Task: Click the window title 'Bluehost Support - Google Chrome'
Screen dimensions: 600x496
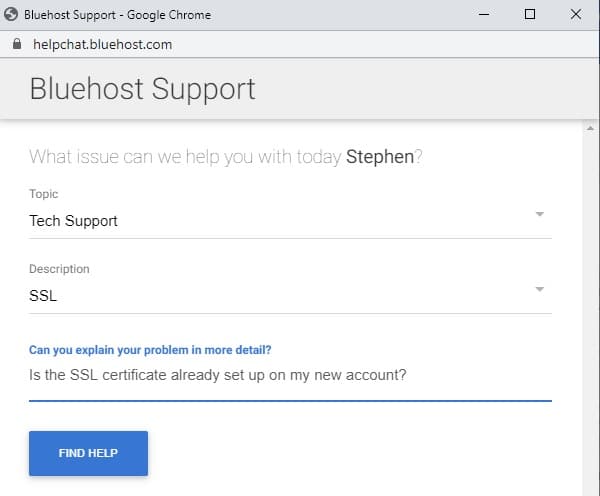Action: click(x=117, y=15)
